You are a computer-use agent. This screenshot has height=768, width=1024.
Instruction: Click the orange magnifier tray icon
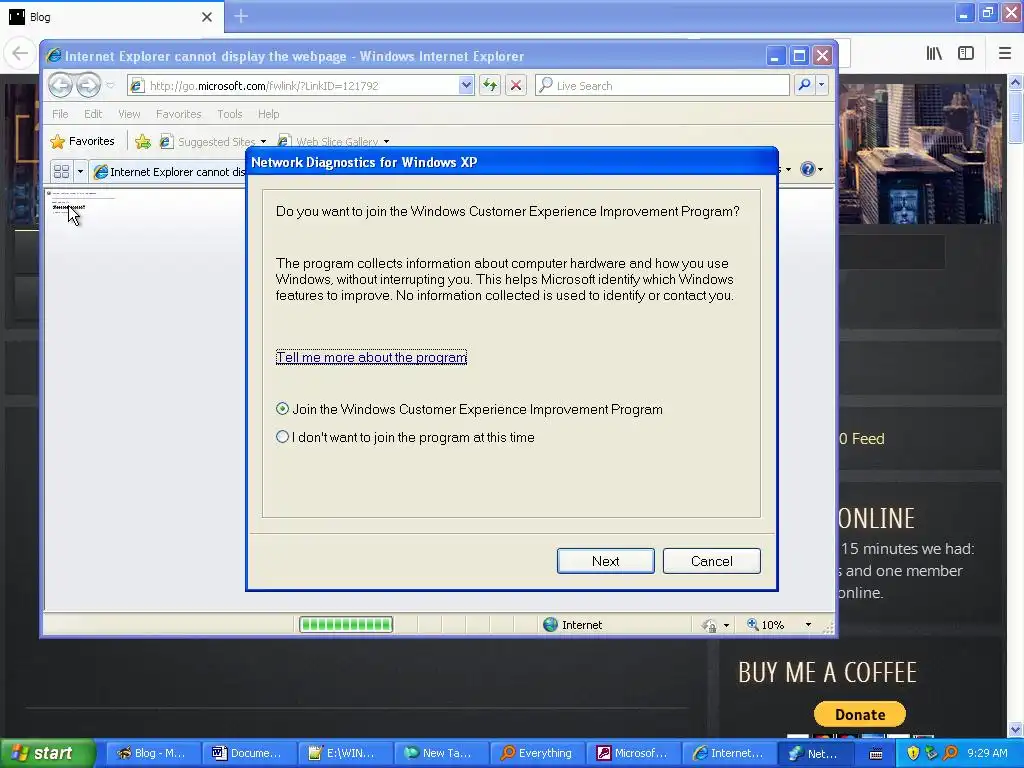(x=950, y=753)
